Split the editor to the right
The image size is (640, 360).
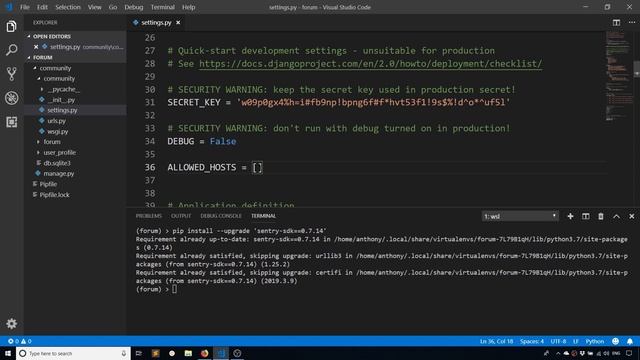pyautogui.click(x=616, y=22)
